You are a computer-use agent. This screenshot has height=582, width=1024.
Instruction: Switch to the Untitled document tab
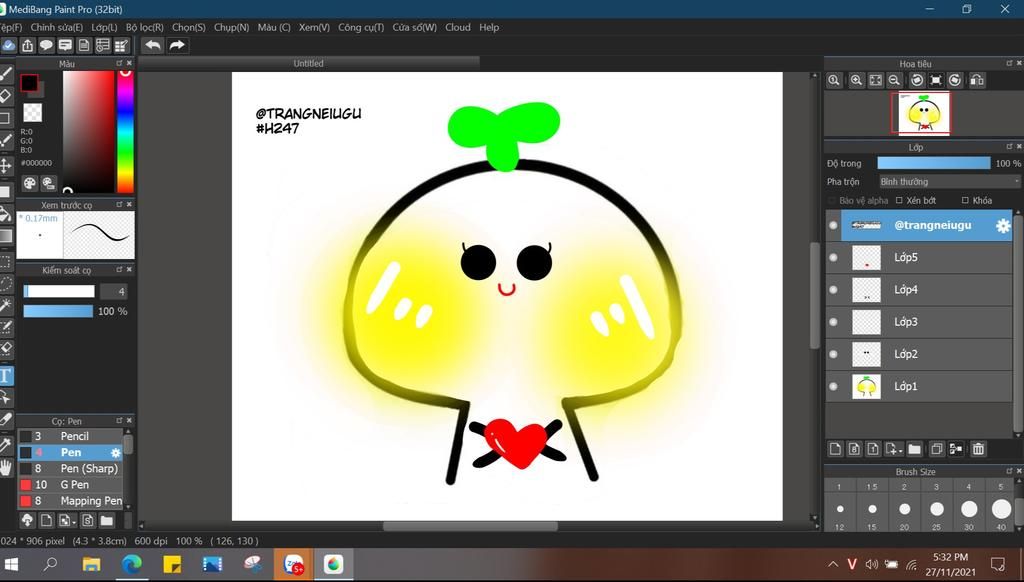click(x=308, y=63)
